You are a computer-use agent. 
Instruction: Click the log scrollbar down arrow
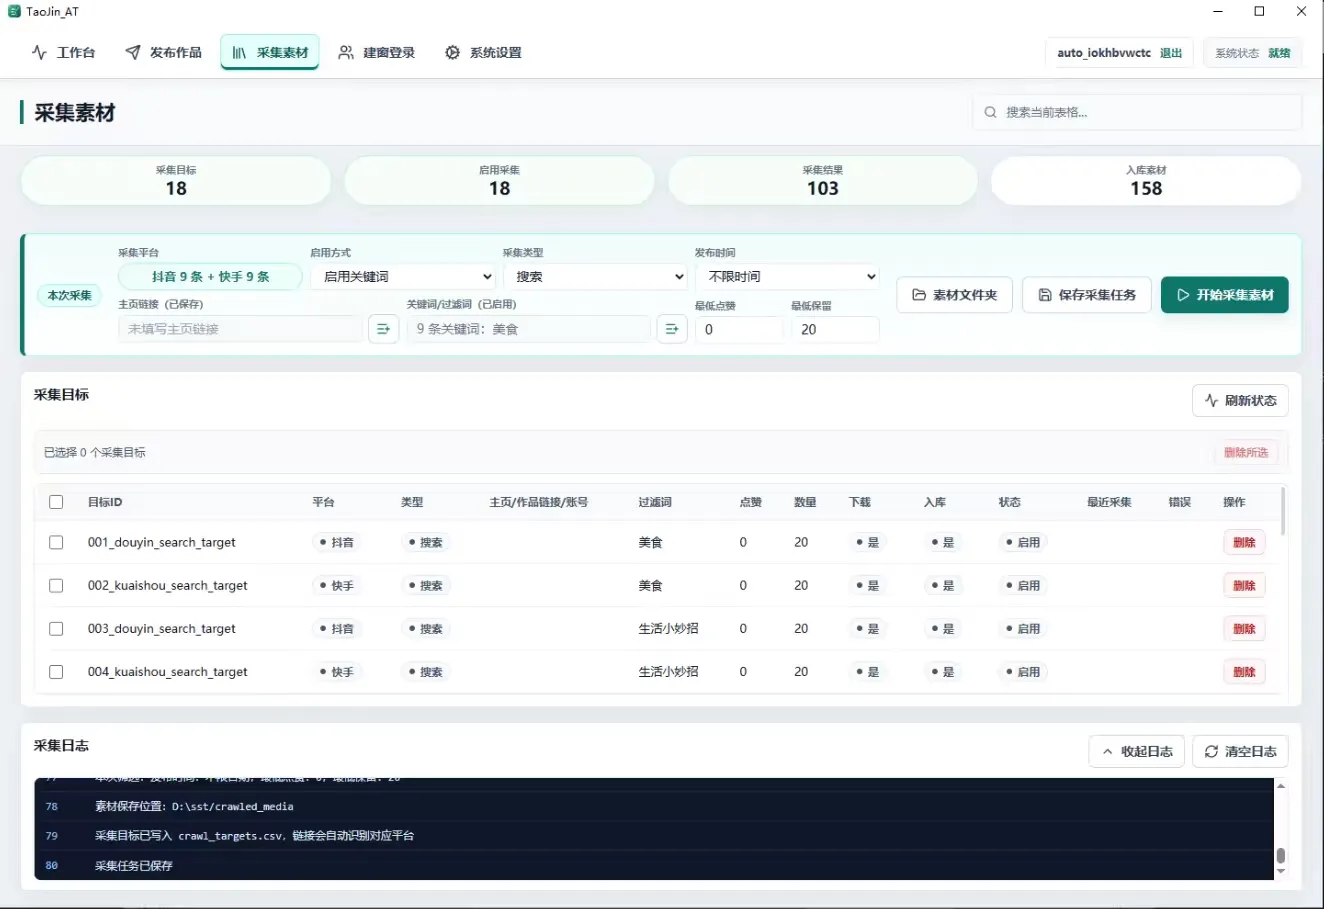[x=1281, y=872]
